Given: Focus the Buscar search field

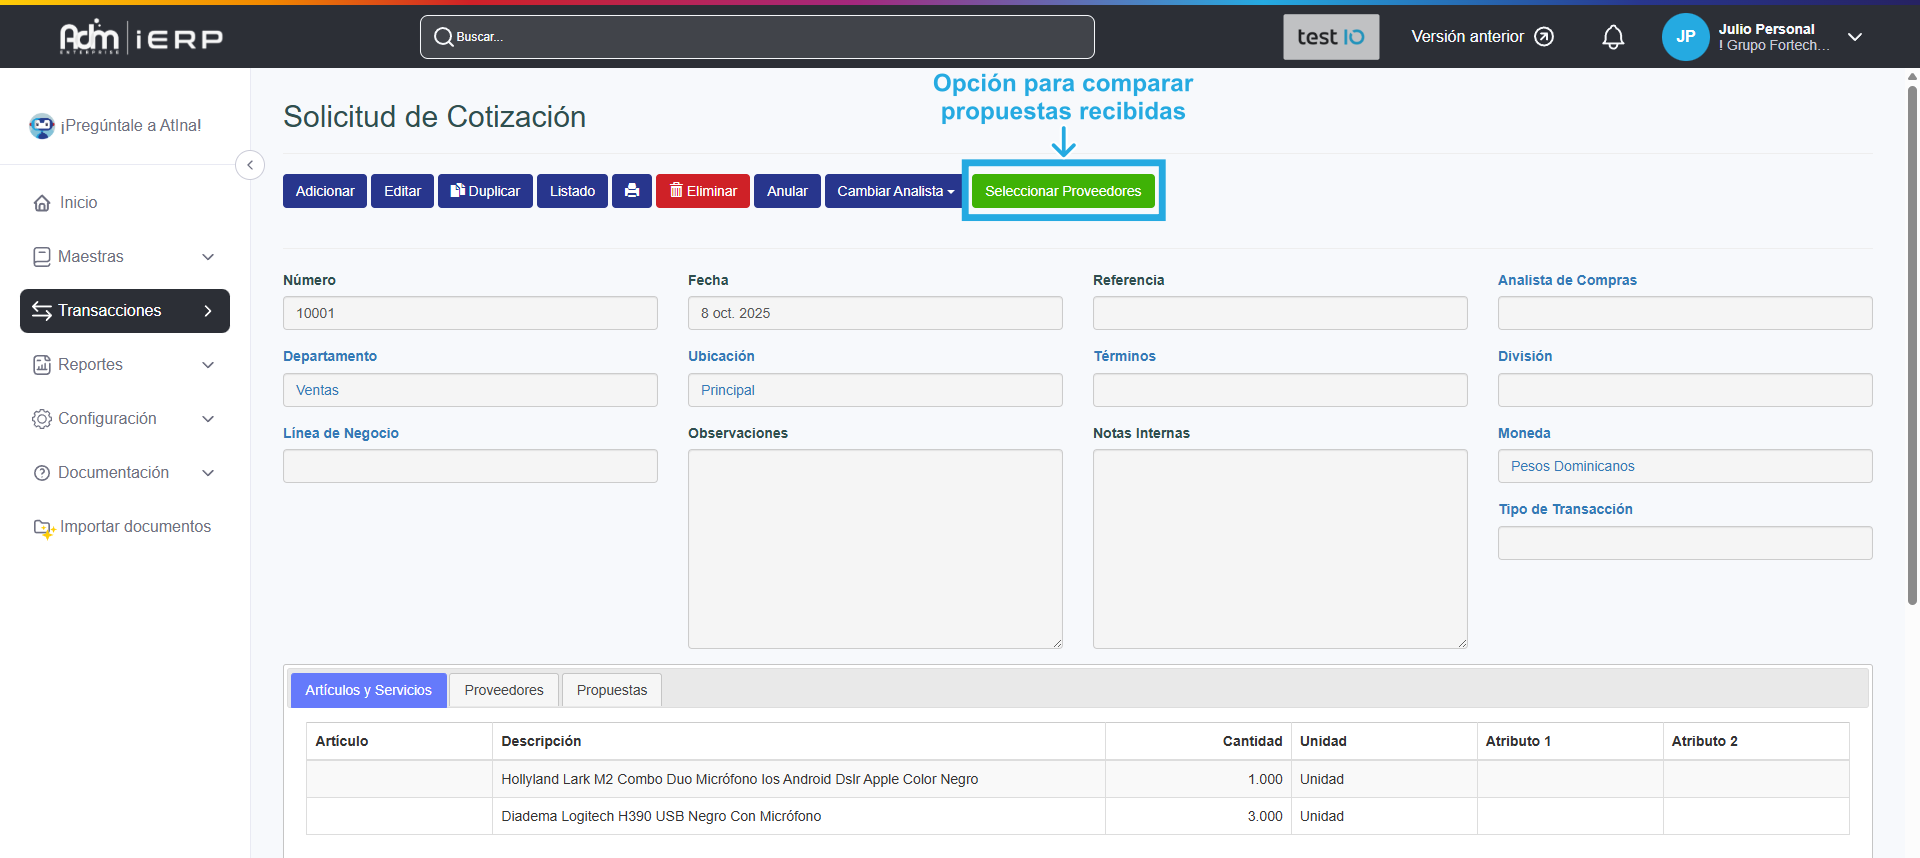Looking at the screenshot, I should pyautogui.click(x=757, y=37).
